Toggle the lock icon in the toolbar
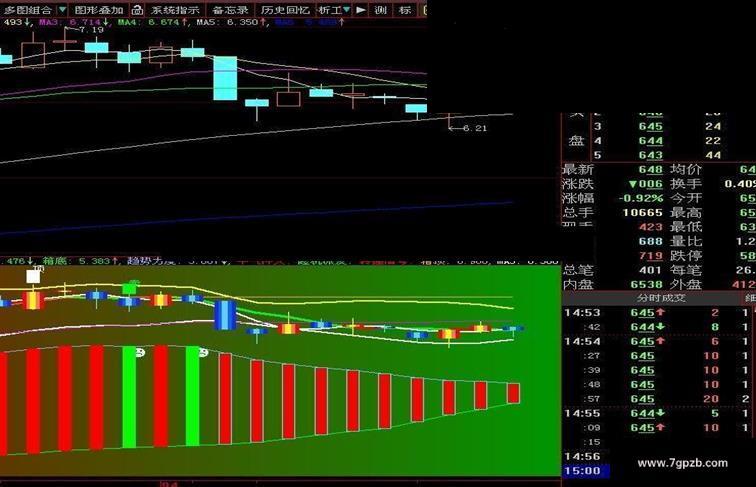756x487 pixels. [x=137, y=10]
